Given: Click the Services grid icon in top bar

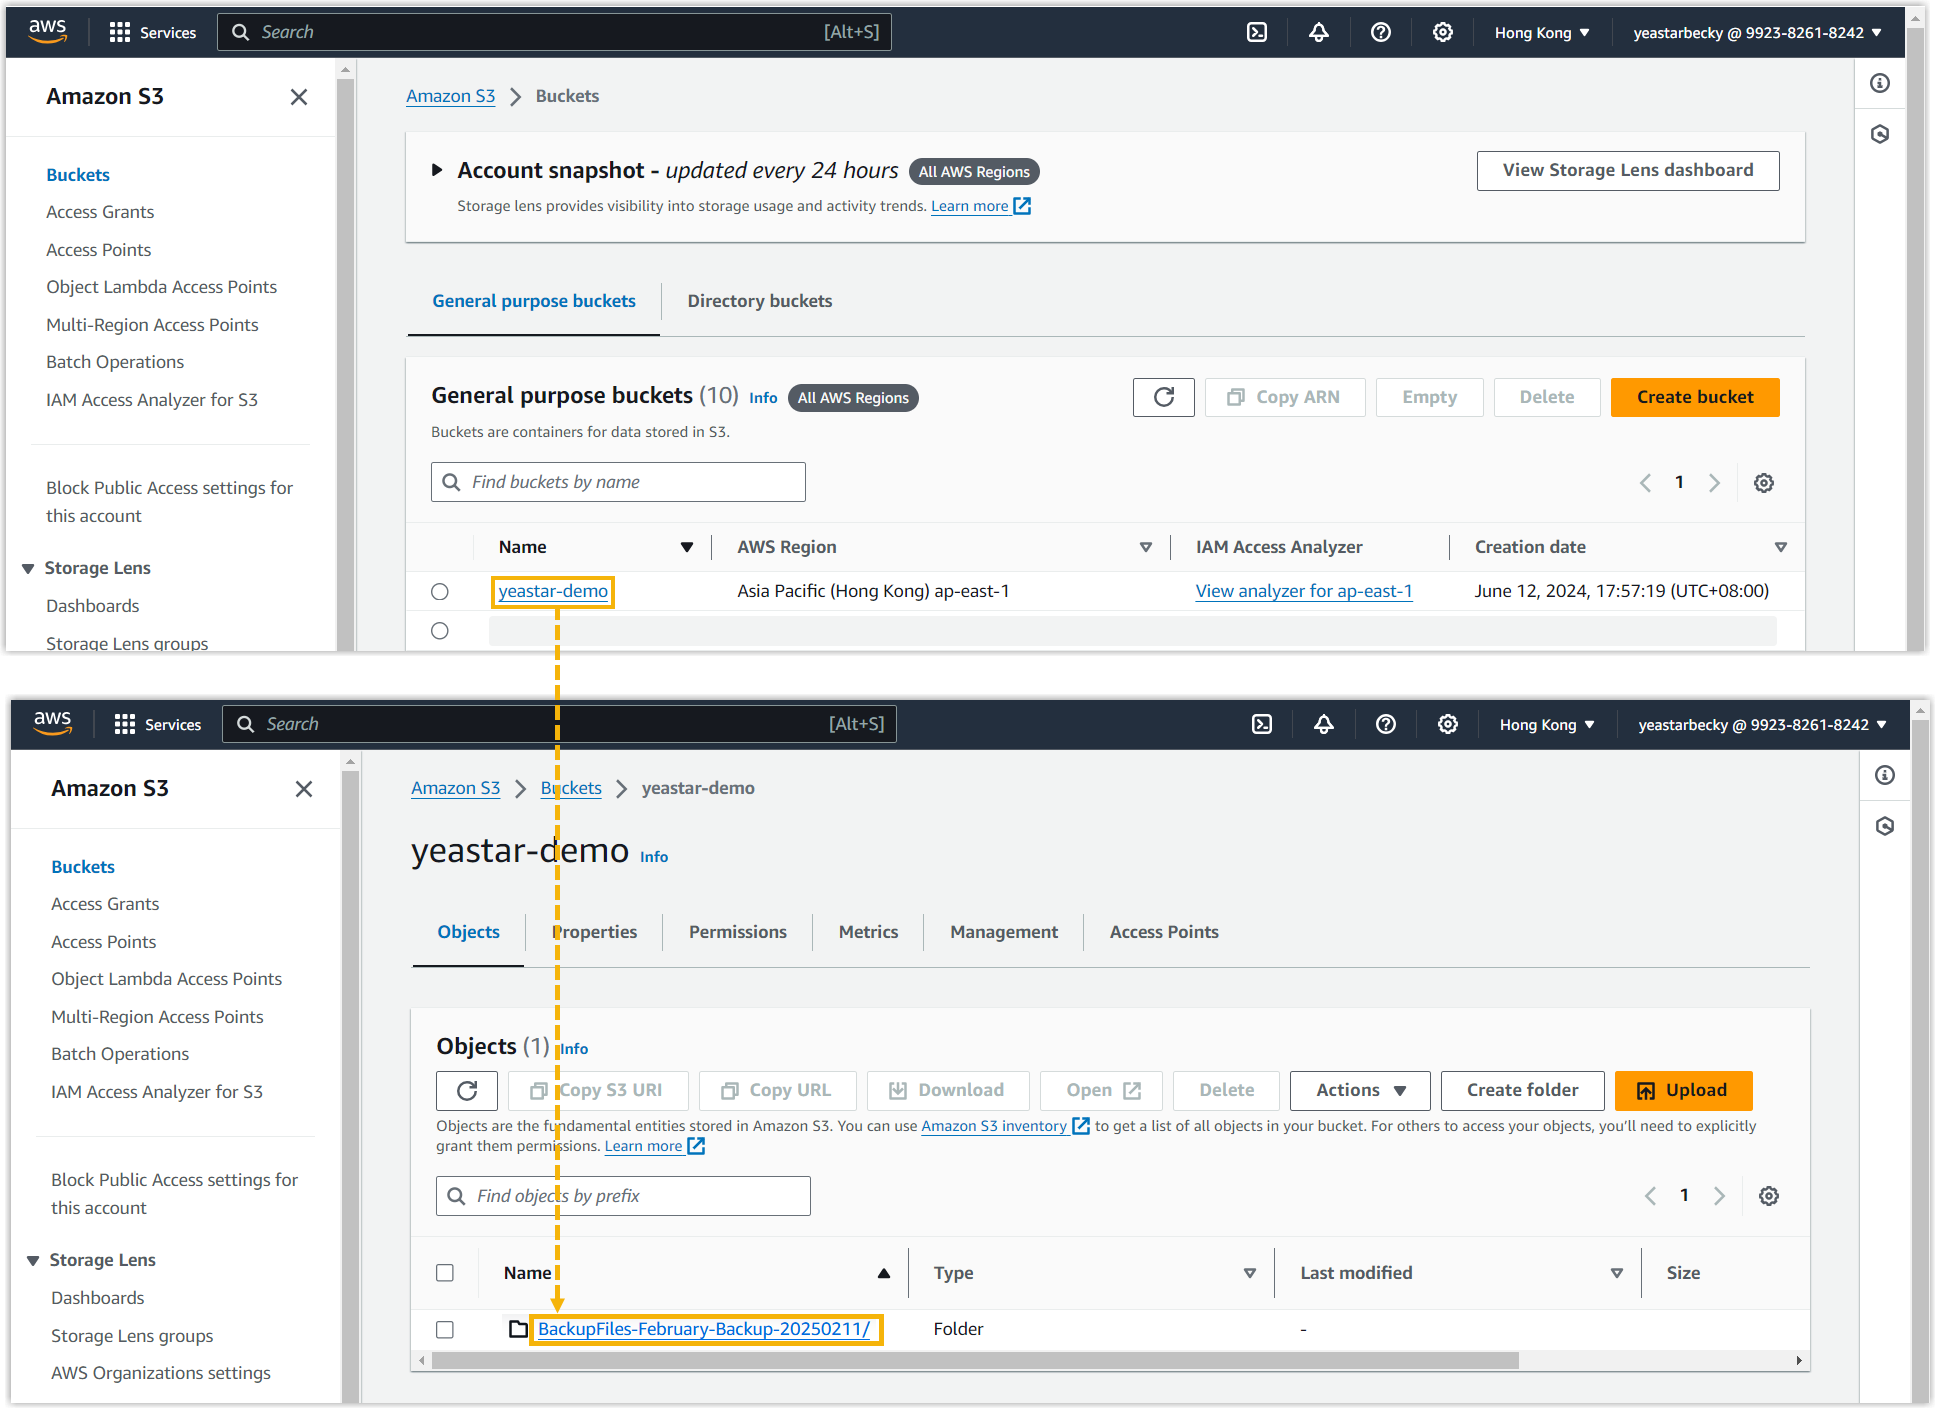Looking at the screenshot, I should pos(120,32).
